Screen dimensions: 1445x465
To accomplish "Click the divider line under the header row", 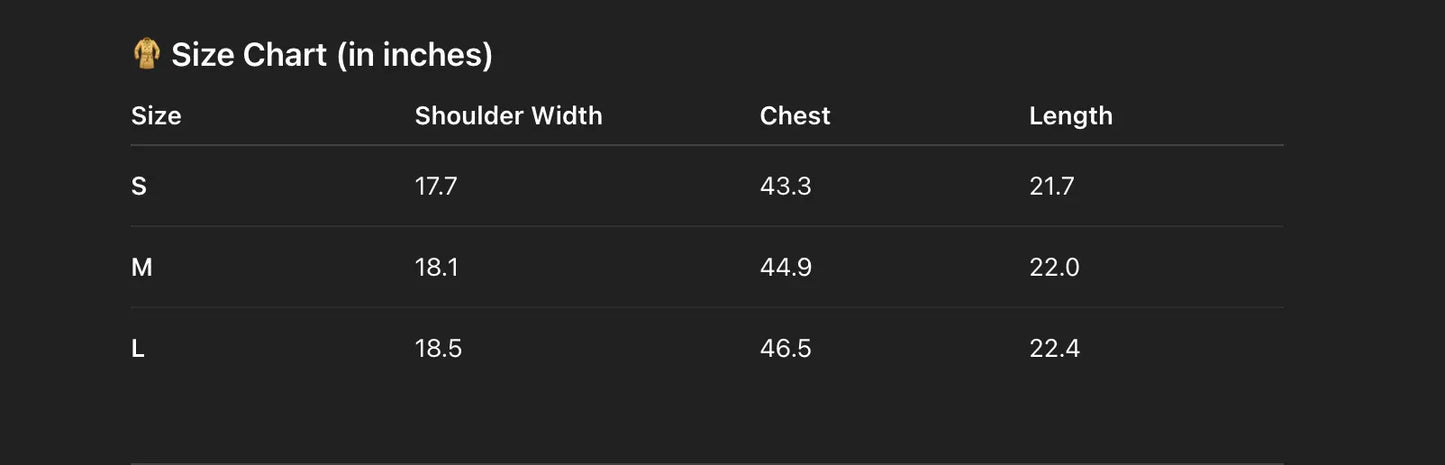I will (x=707, y=145).
